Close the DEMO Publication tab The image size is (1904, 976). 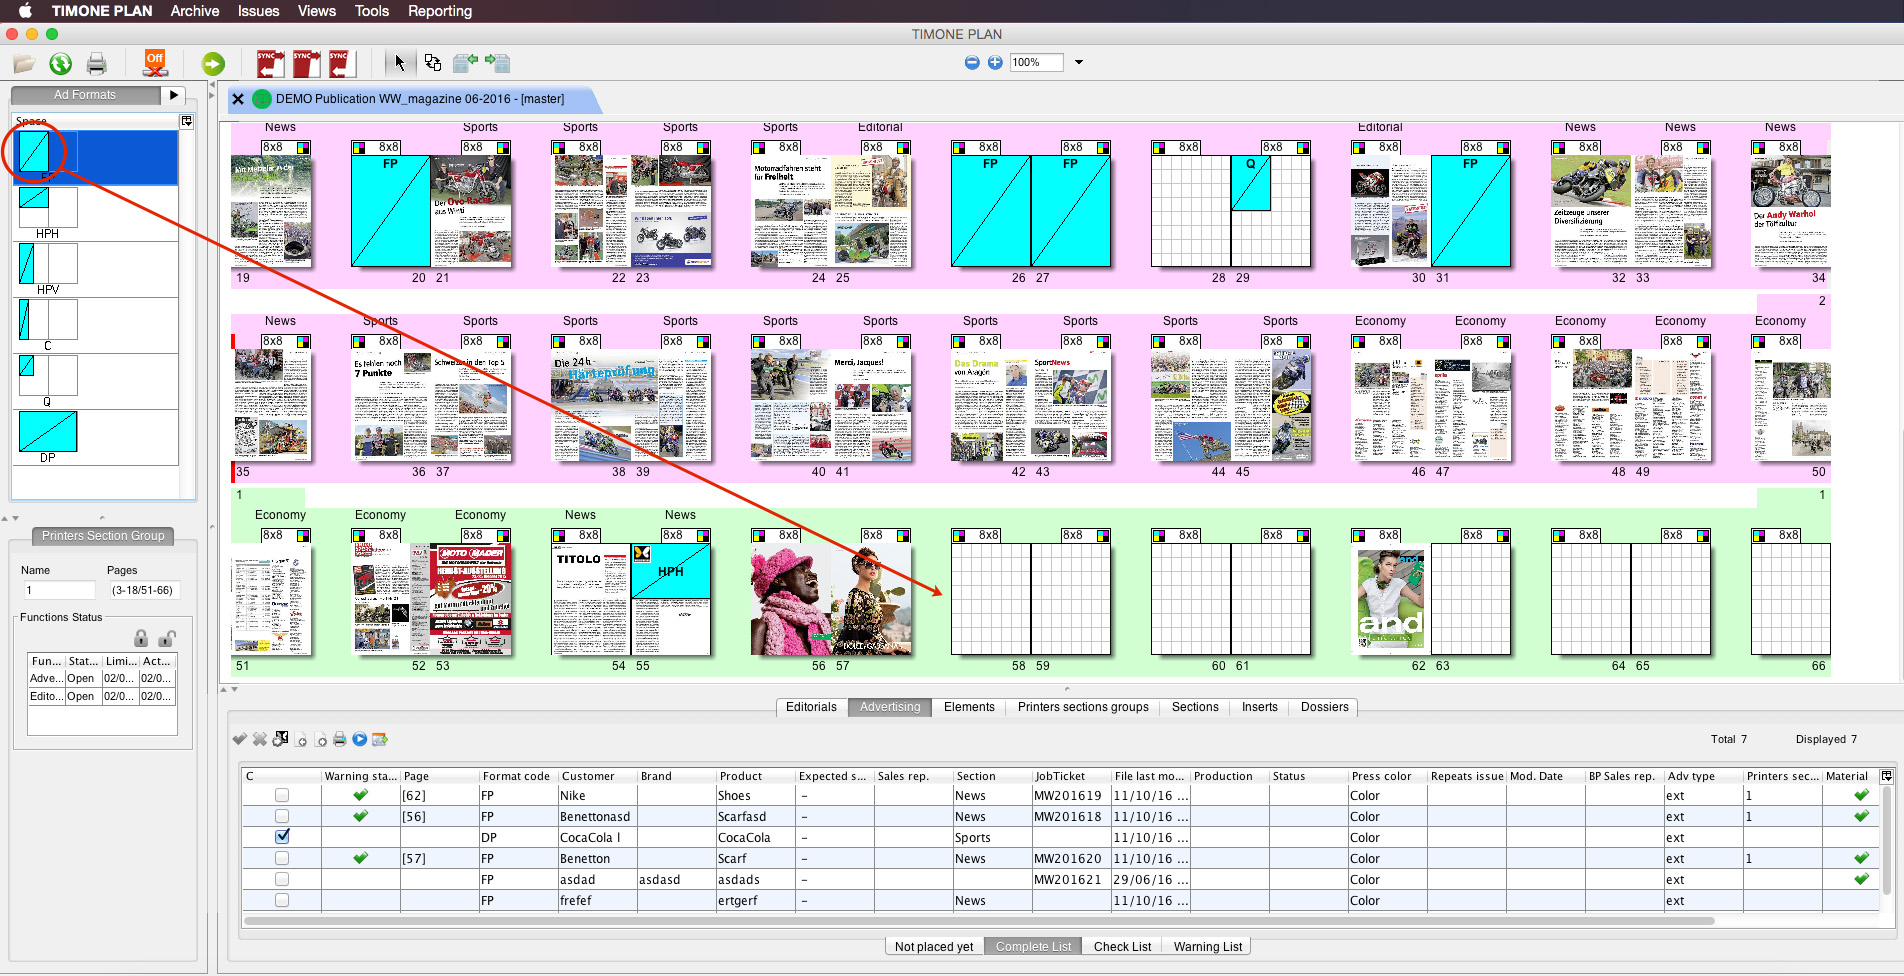coord(238,99)
